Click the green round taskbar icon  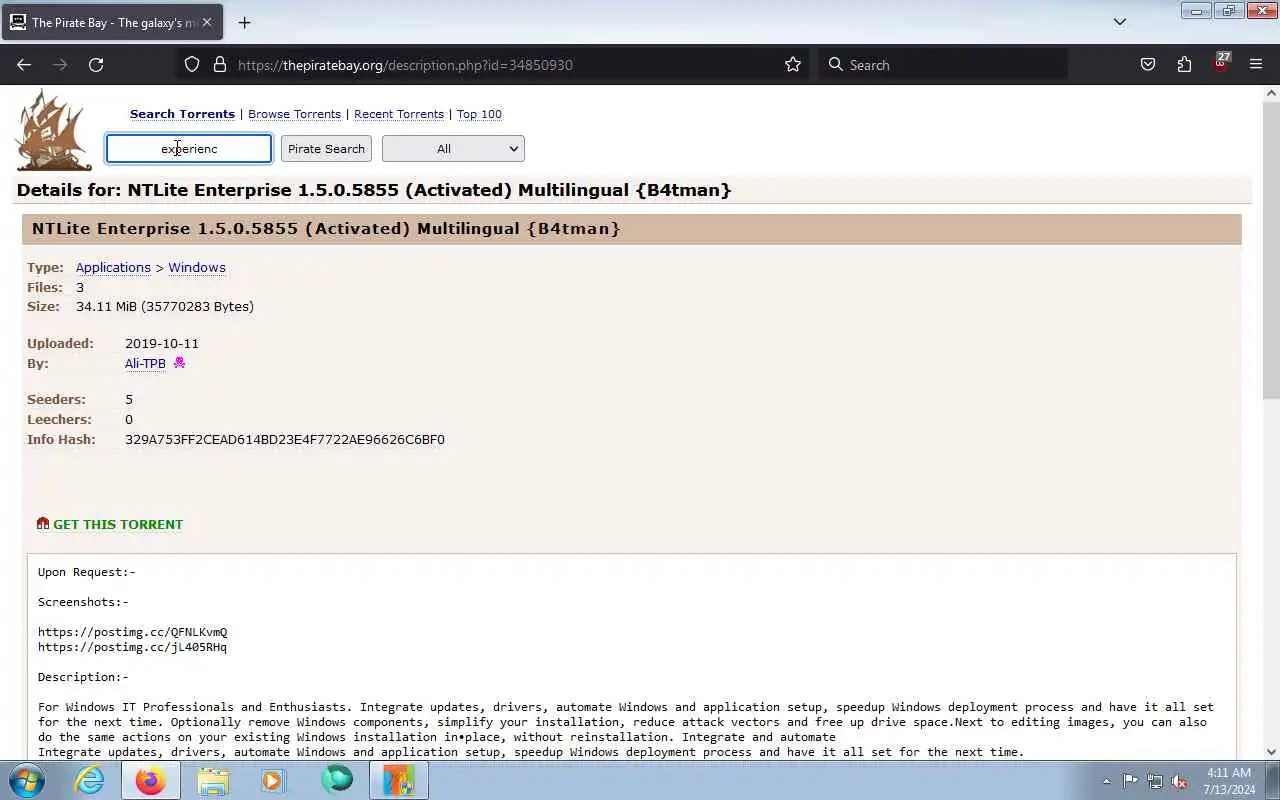pyautogui.click(x=337, y=779)
